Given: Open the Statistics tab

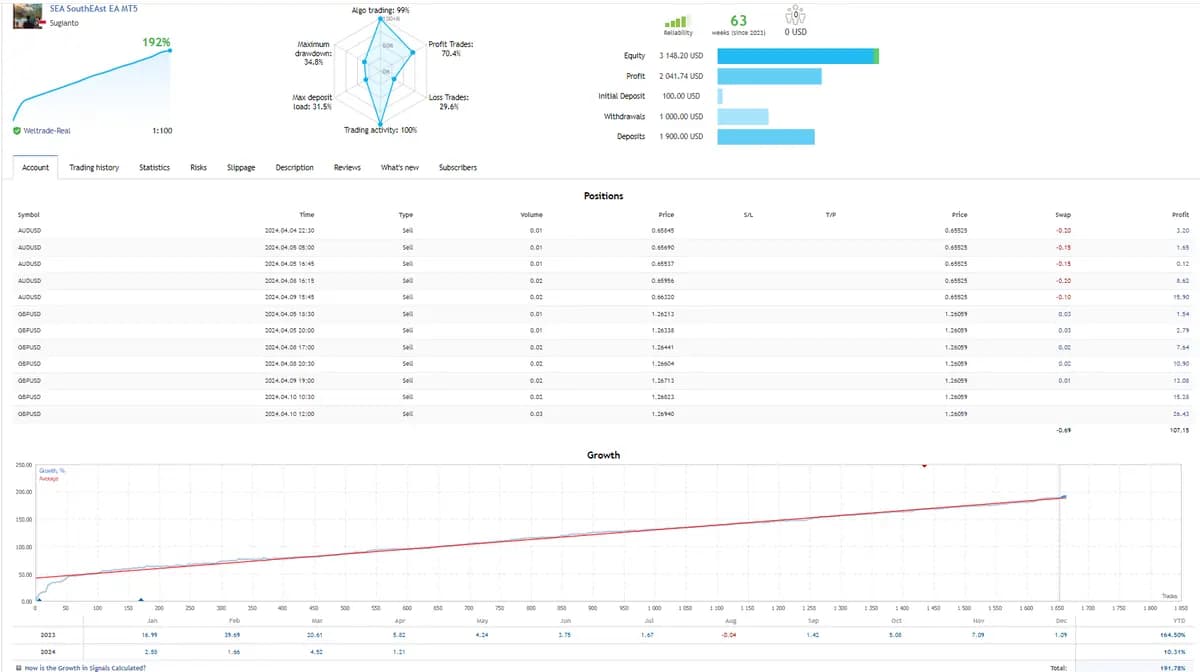Looking at the screenshot, I should (154, 167).
